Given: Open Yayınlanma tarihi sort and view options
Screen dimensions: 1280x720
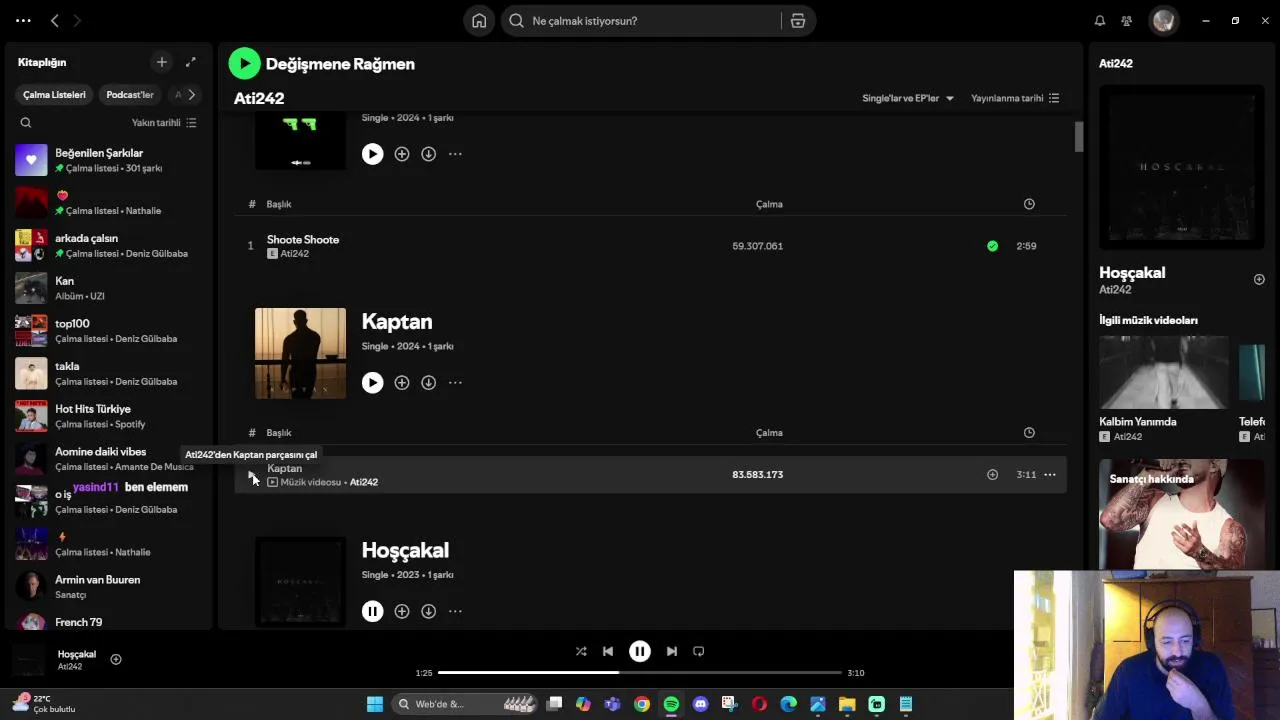Looking at the screenshot, I should pyautogui.click(x=1015, y=98).
